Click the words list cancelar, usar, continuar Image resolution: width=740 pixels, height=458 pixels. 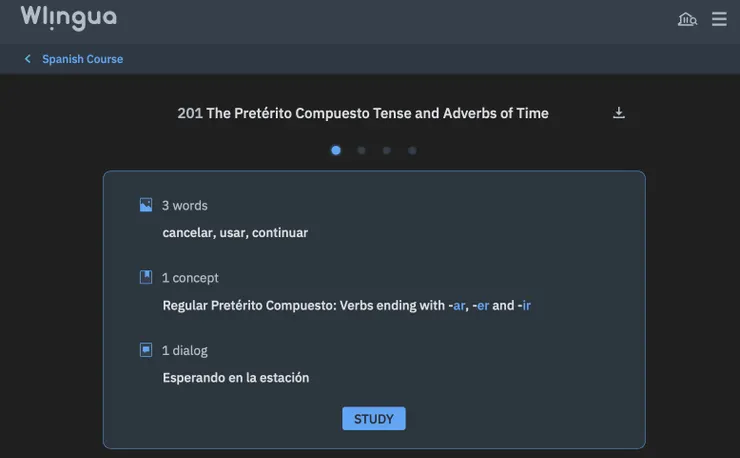pyautogui.click(x=235, y=233)
